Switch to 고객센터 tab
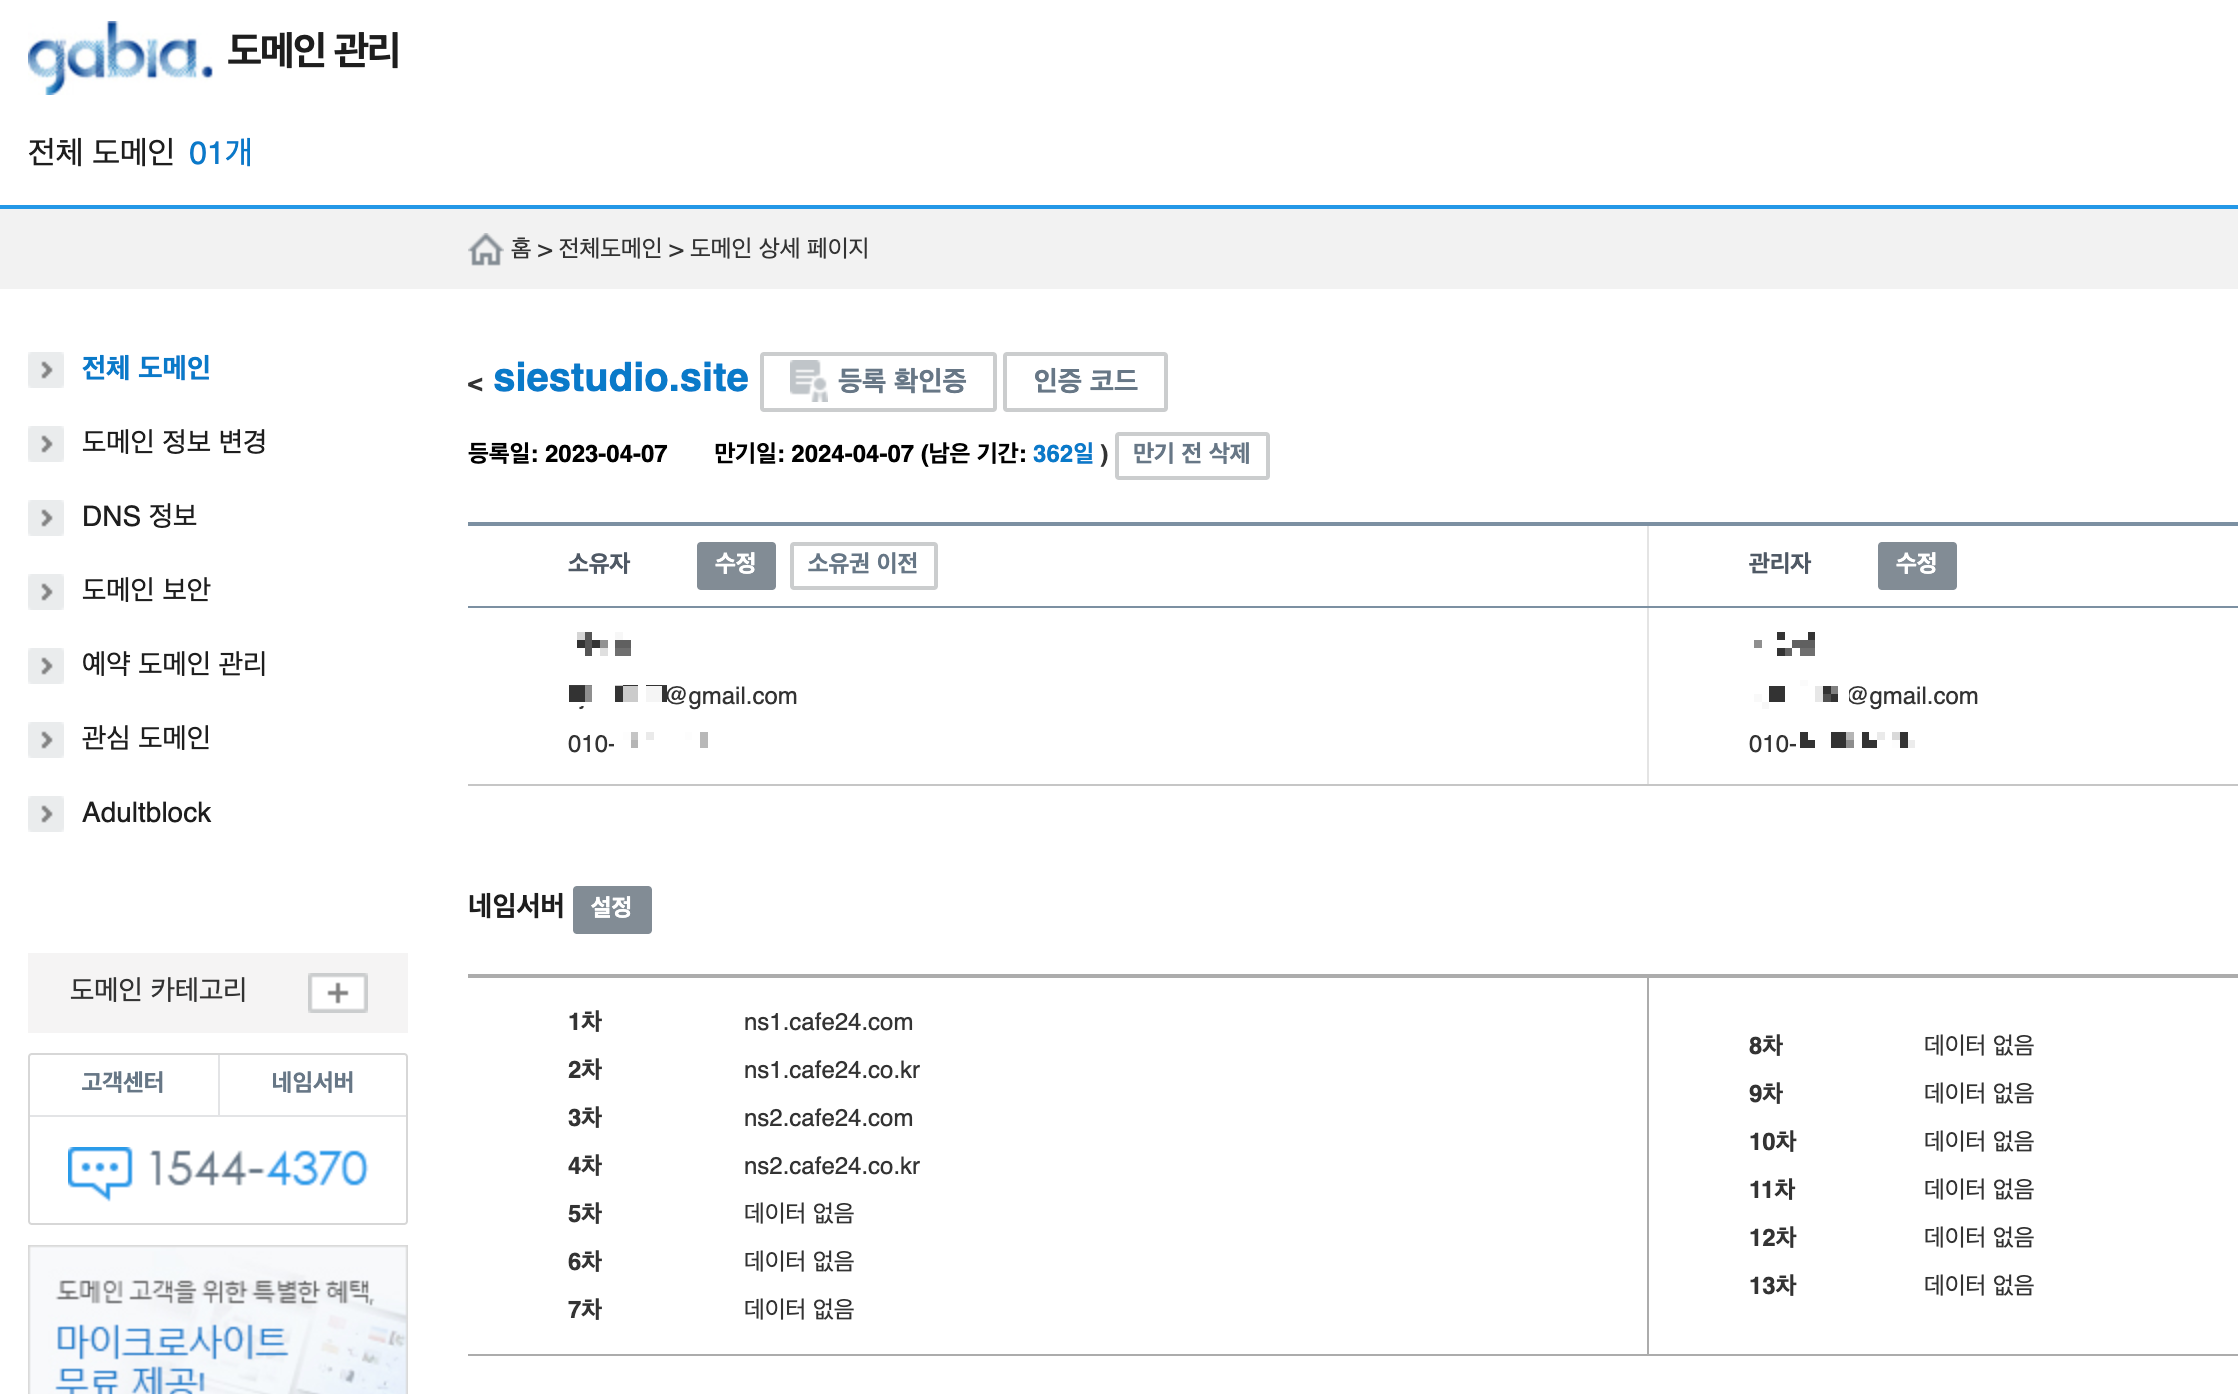 click(123, 1083)
